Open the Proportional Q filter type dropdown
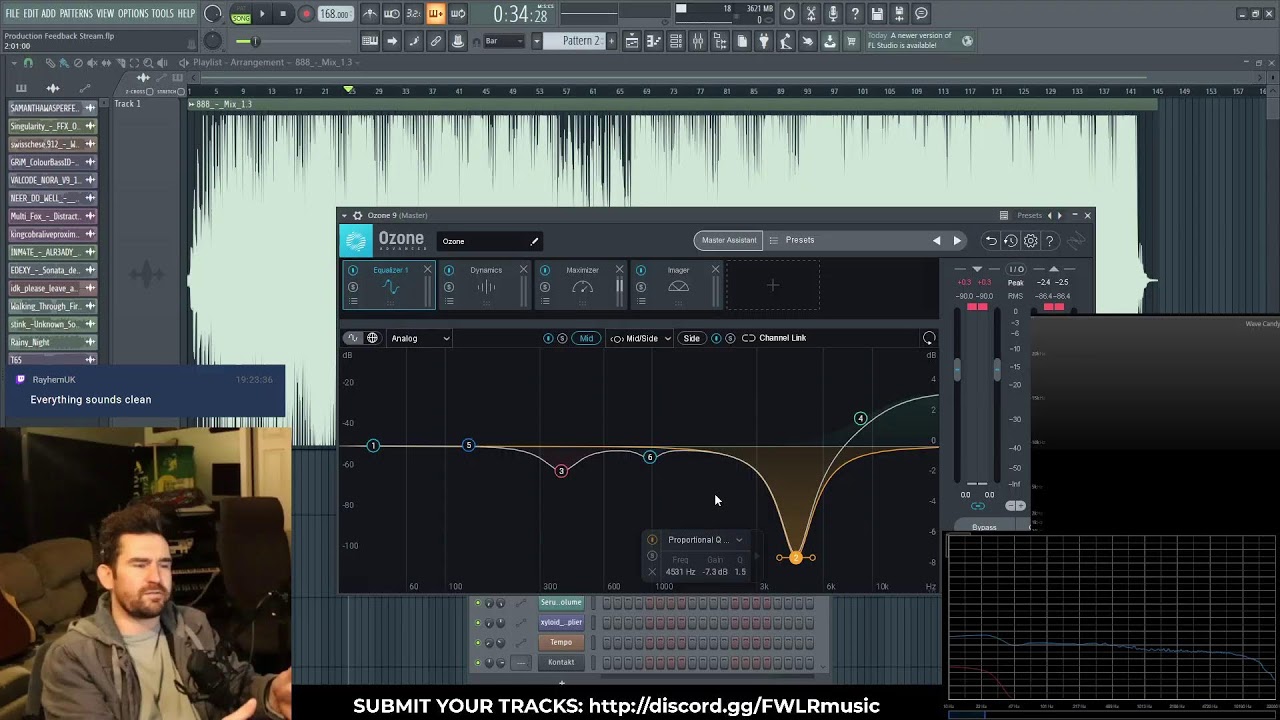Viewport: 1280px width, 720px height. (x=705, y=540)
